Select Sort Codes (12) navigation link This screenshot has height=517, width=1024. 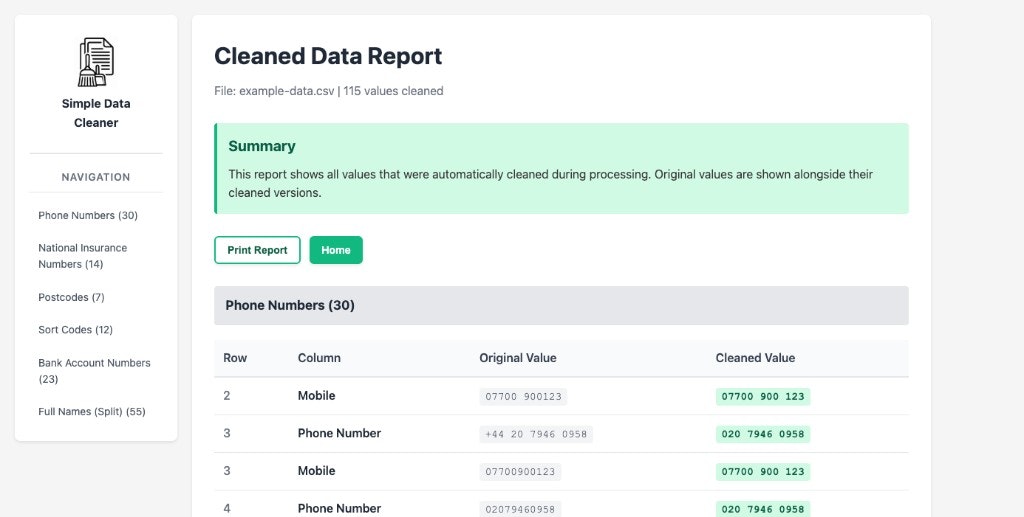(75, 330)
